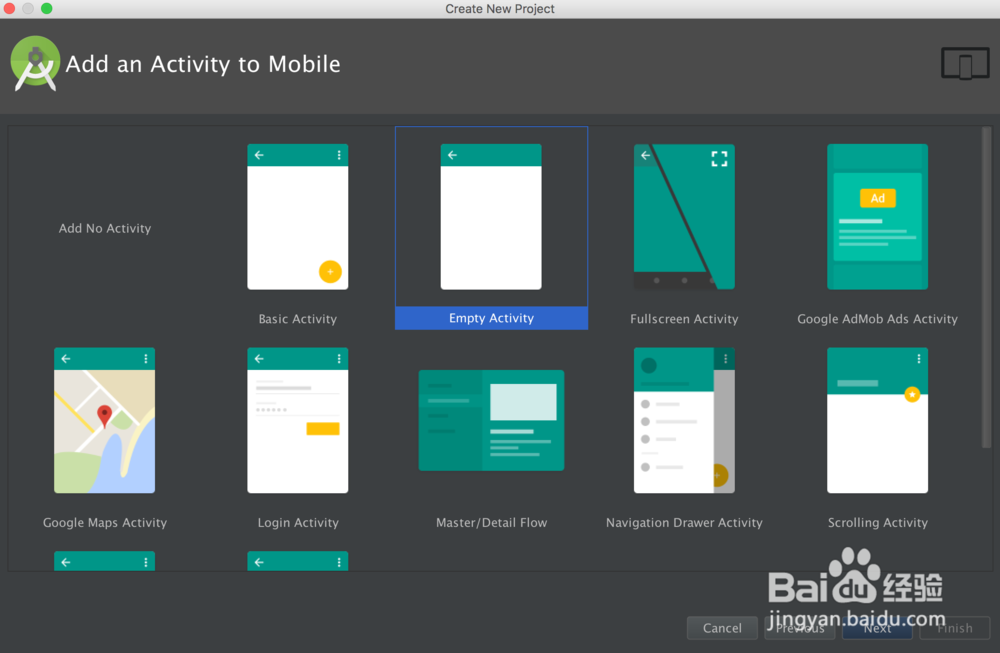Click the Scrolling Activity label
Screen dimensions: 1000x653
tap(878, 522)
